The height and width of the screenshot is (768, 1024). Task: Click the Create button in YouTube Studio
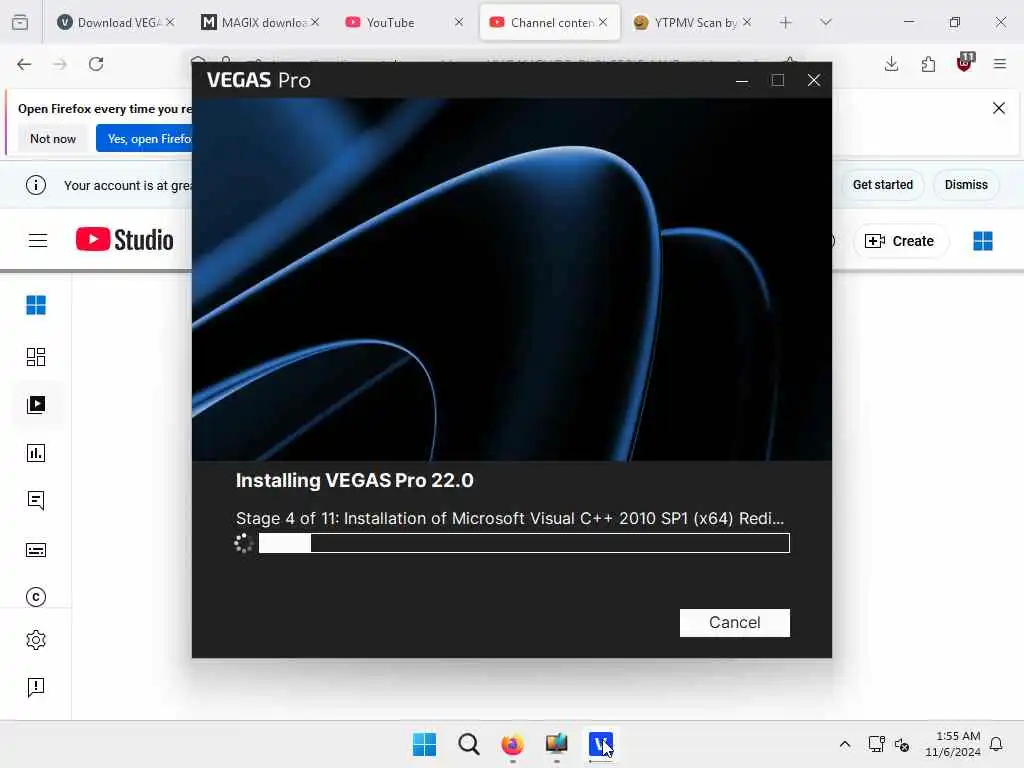click(x=900, y=241)
